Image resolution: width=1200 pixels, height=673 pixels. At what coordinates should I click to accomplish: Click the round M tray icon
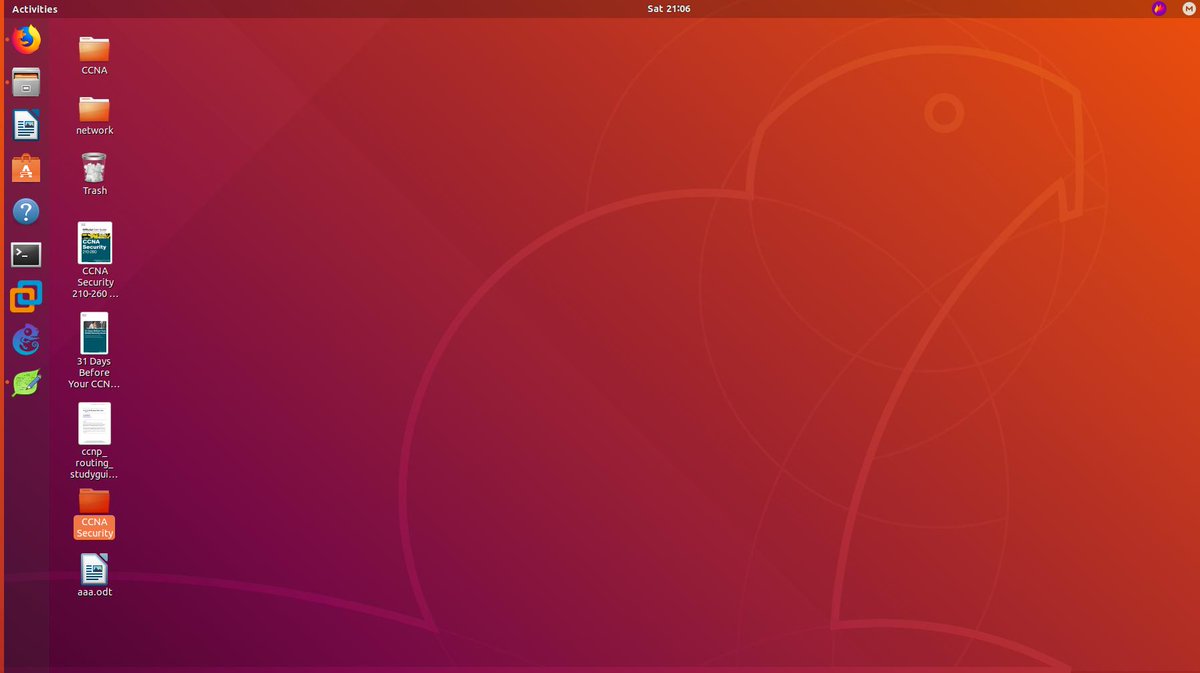click(x=1186, y=9)
